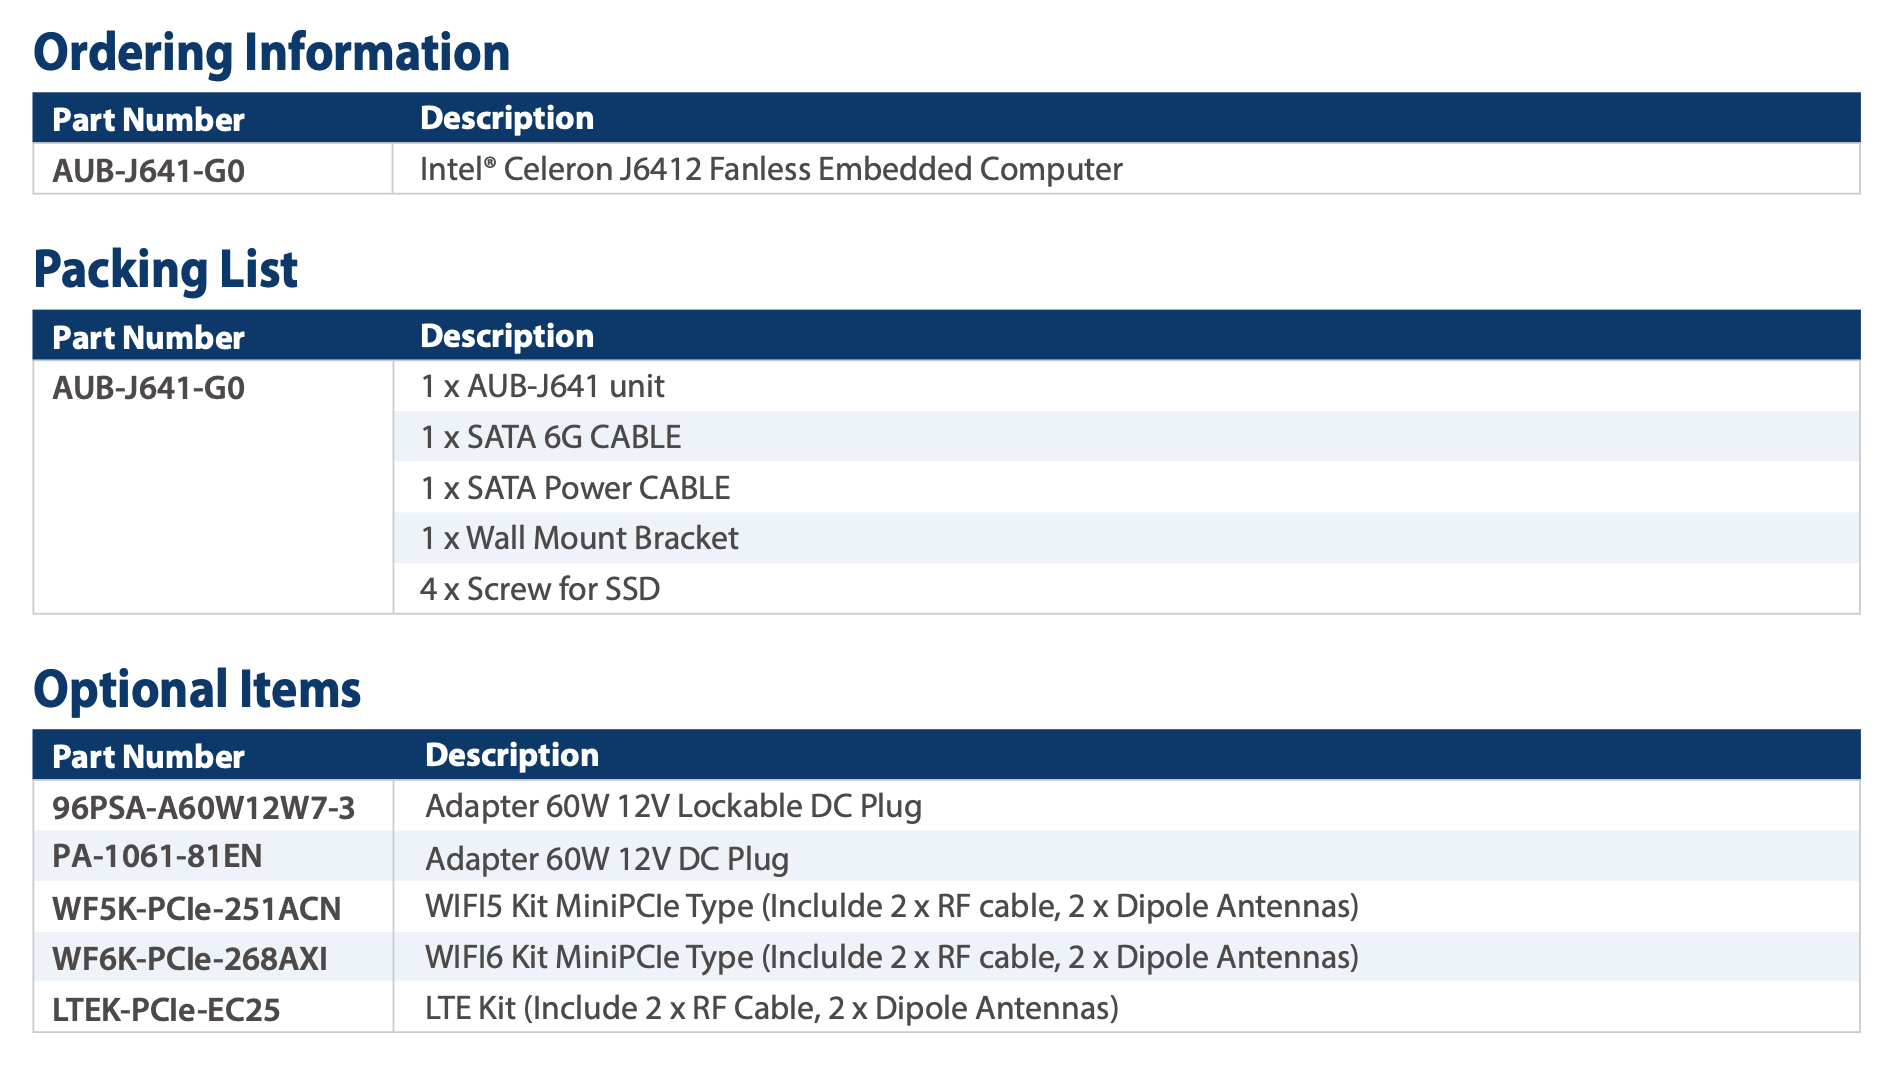The height and width of the screenshot is (1078, 1902).
Task: Click the '1 x SATA Power CABLE' row
Action: [575, 488]
